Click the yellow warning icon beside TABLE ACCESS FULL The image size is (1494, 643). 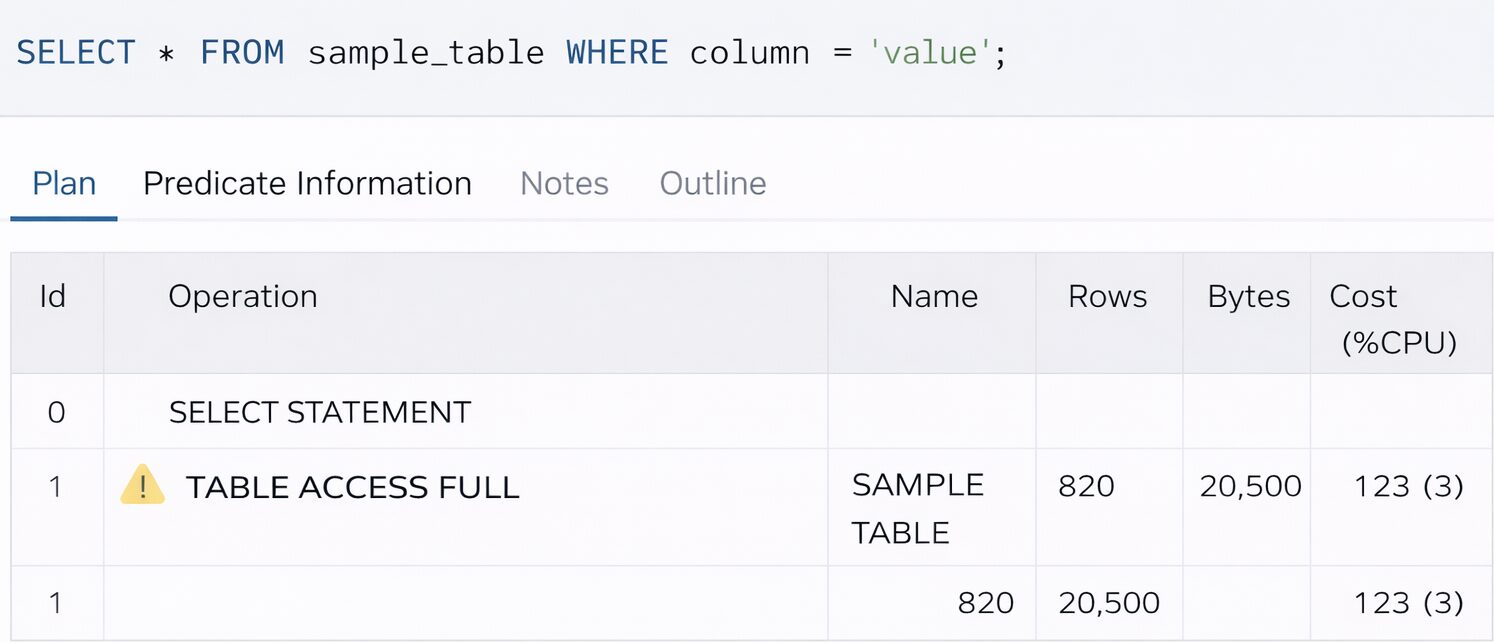point(142,486)
